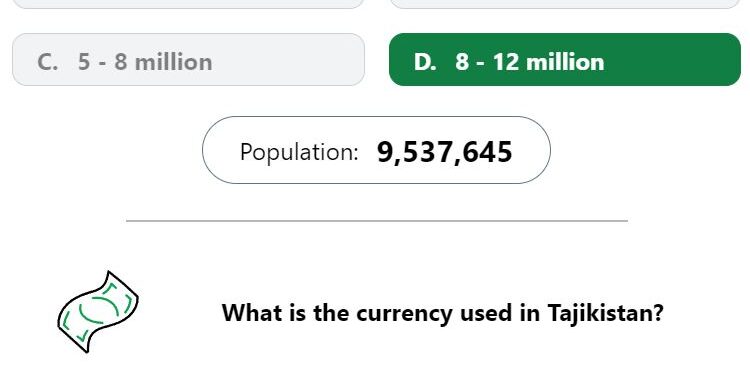Click the letter "C." in gray option

47,62
